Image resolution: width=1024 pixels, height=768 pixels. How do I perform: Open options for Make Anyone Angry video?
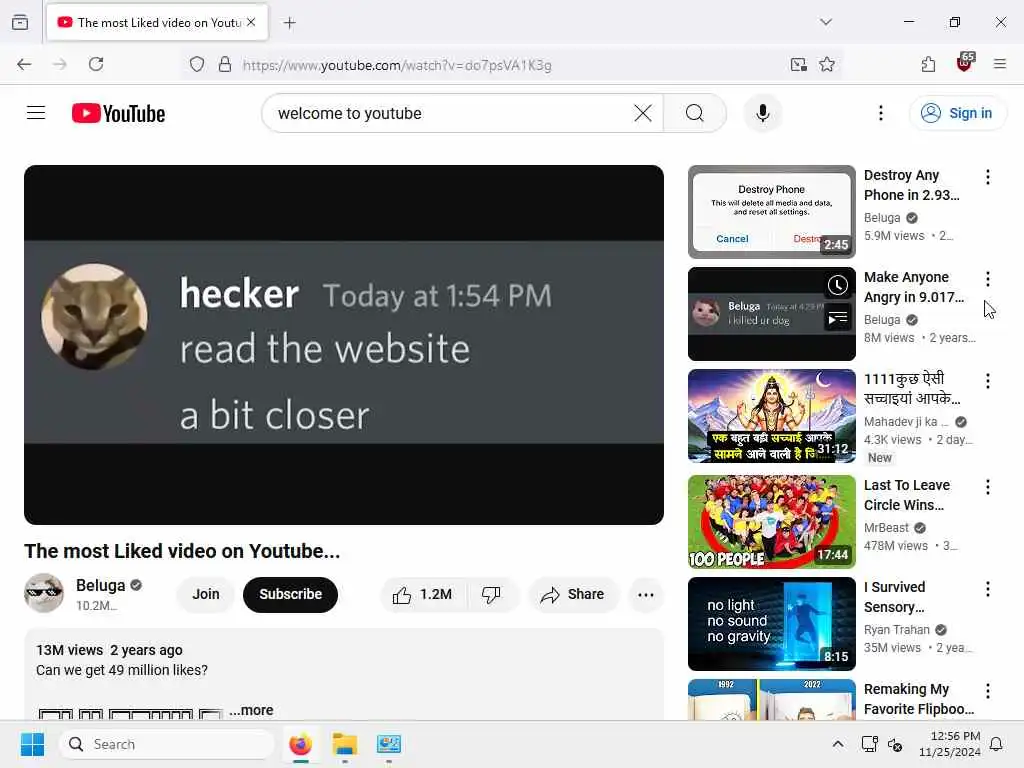987,279
